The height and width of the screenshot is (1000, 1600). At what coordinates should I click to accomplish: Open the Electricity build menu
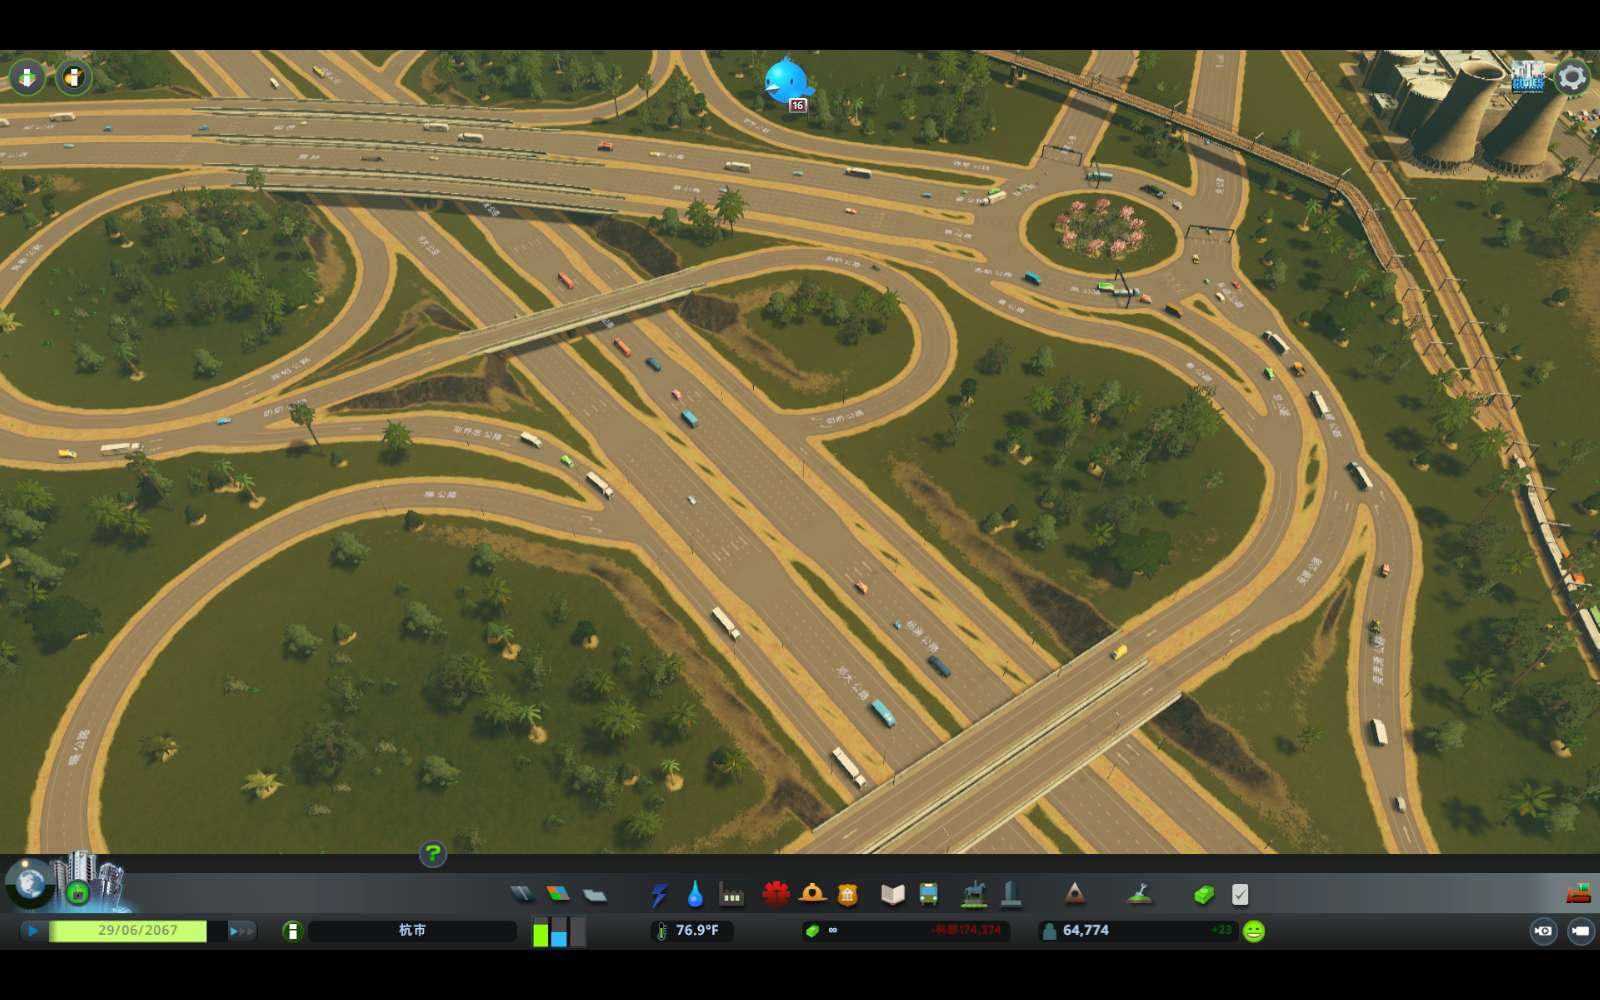[659, 894]
